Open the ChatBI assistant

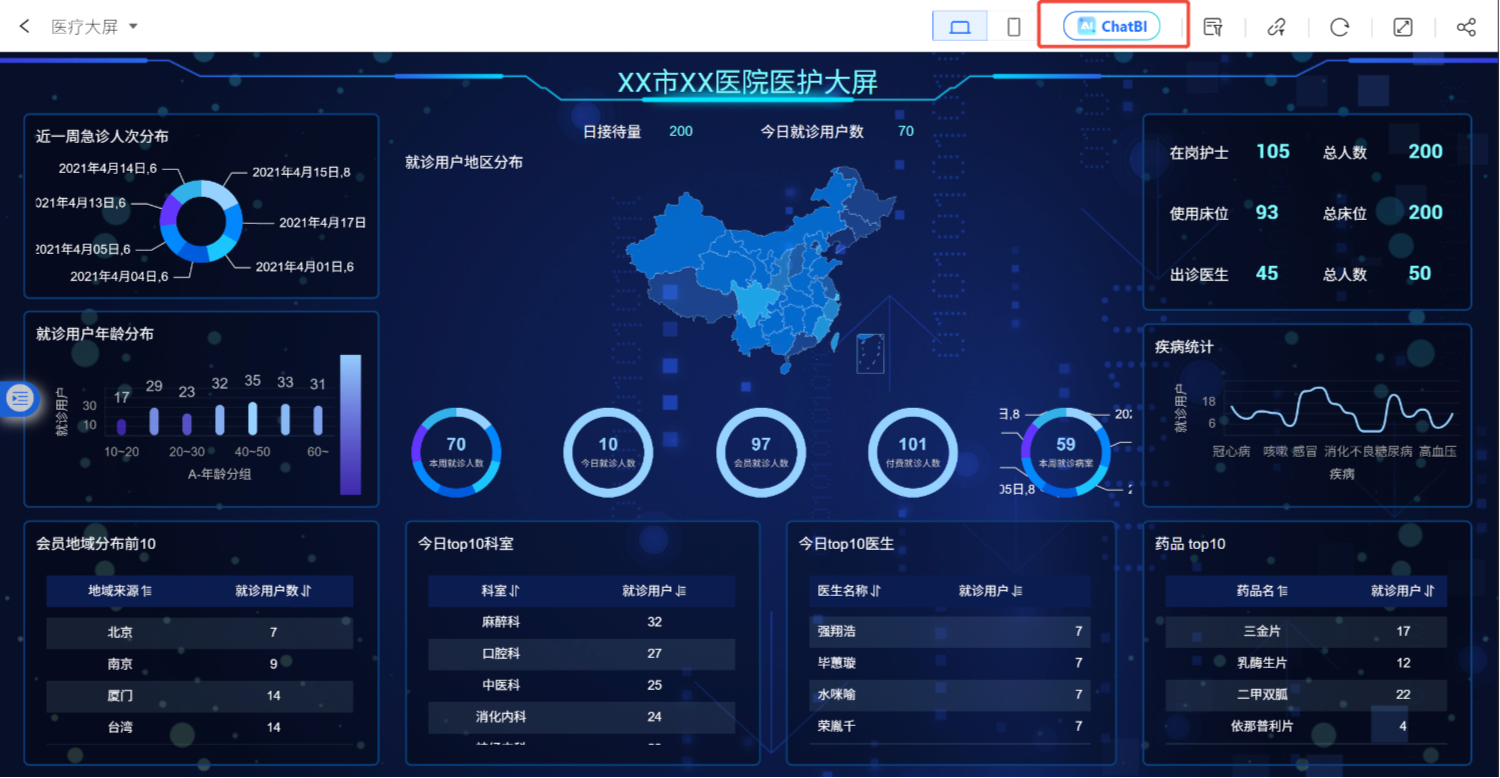click(x=1111, y=26)
